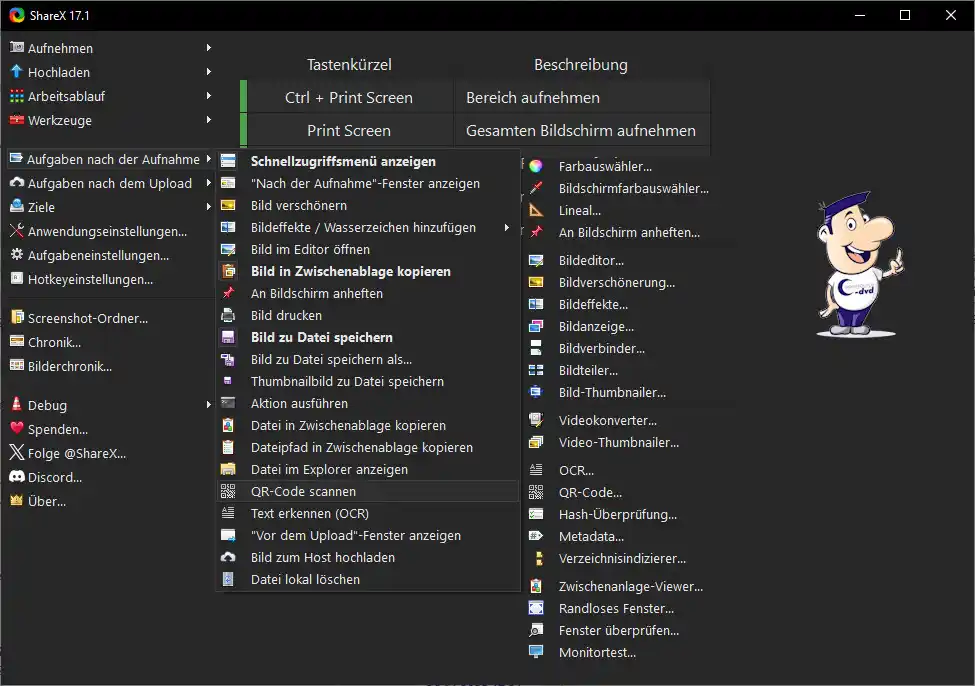Image resolution: width=975 pixels, height=686 pixels.
Task: Click the Beschreibung column header
Action: coord(581,65)
